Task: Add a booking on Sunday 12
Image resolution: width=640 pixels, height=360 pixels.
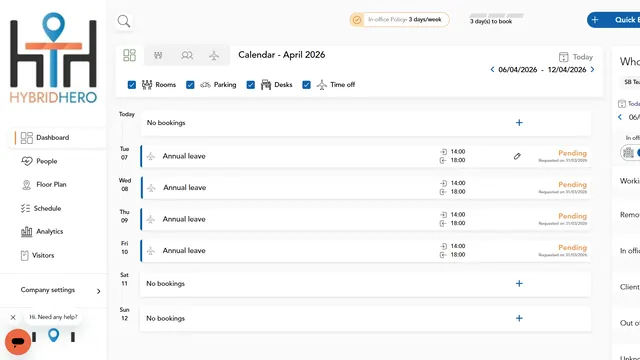Action: click(x=519, y=318)
